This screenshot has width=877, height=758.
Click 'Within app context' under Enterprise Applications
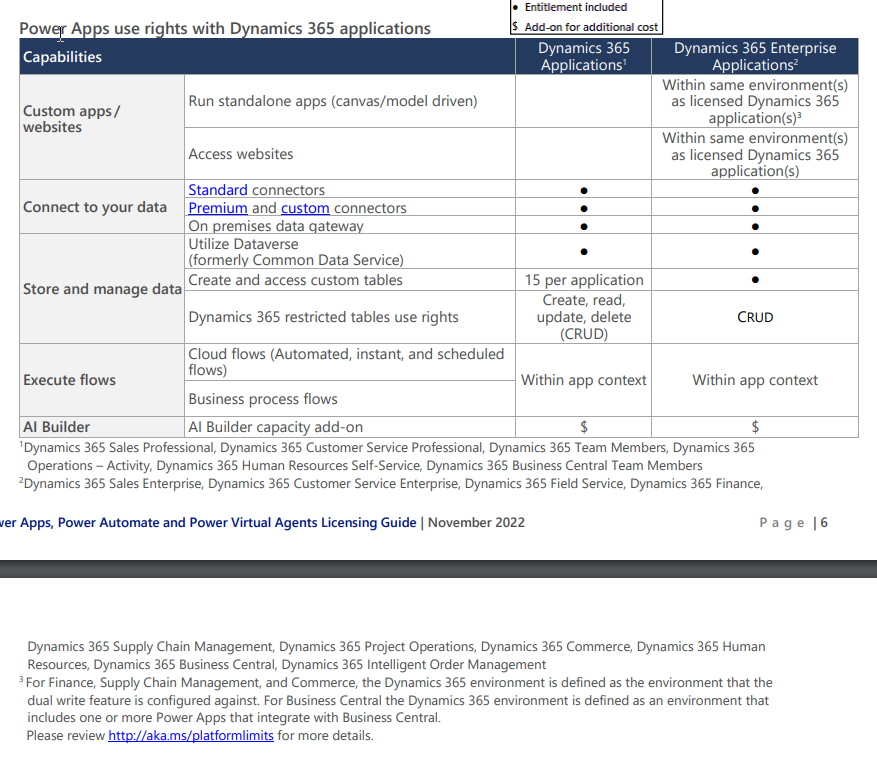pos(755,380)
